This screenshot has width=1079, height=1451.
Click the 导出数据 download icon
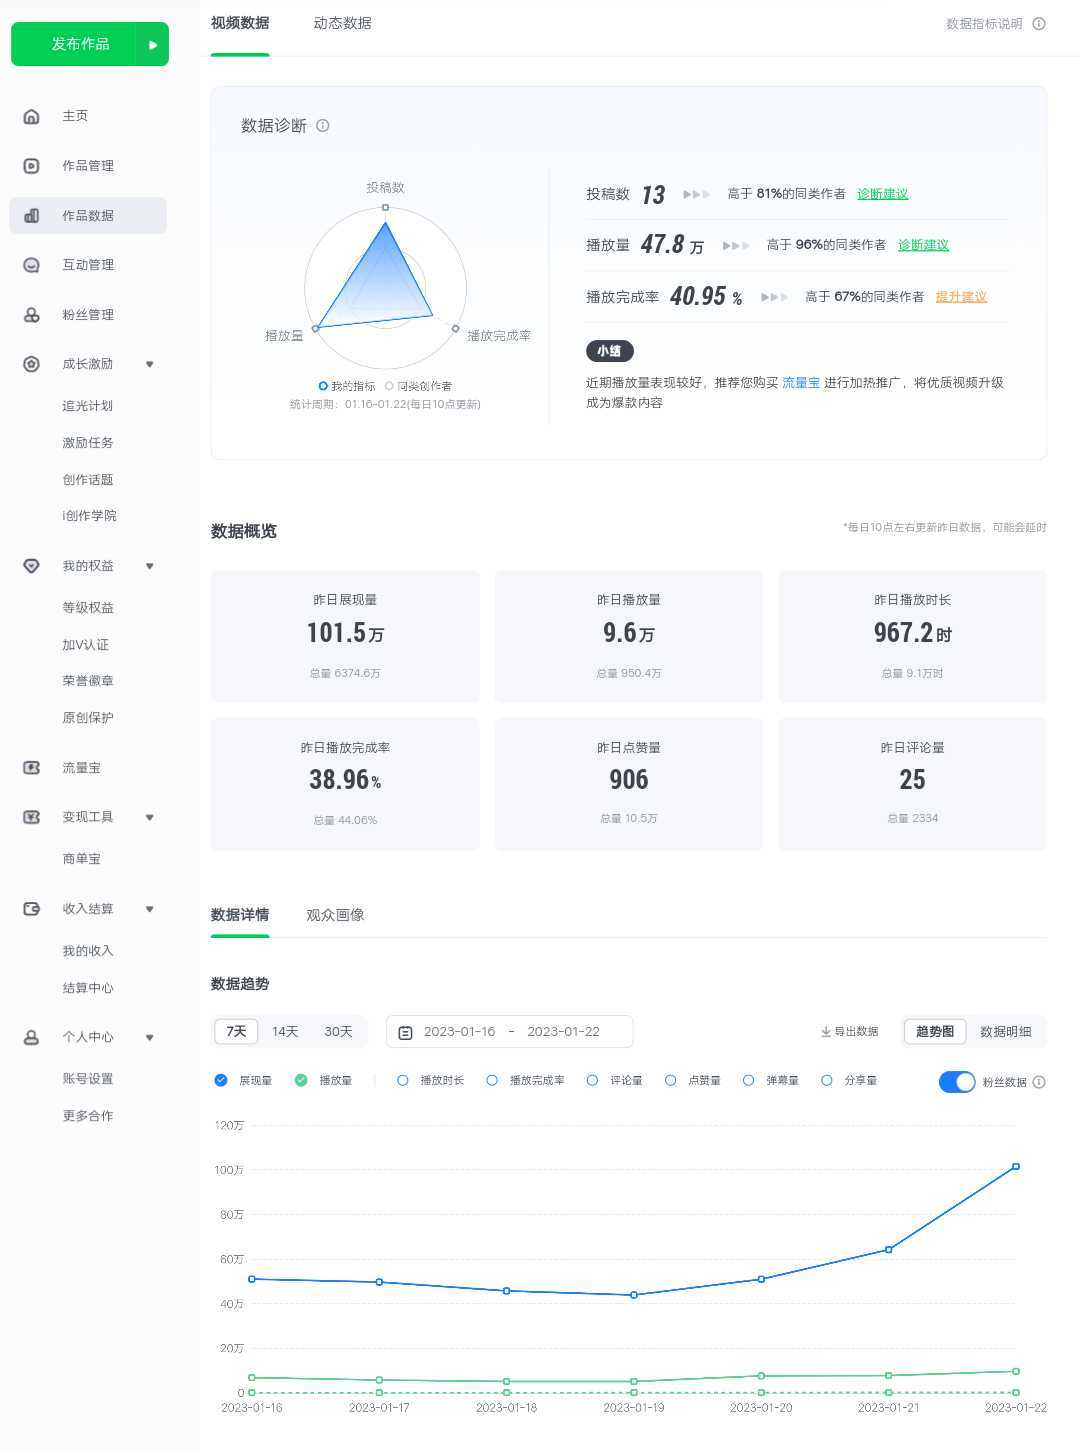pos(824,1031)
